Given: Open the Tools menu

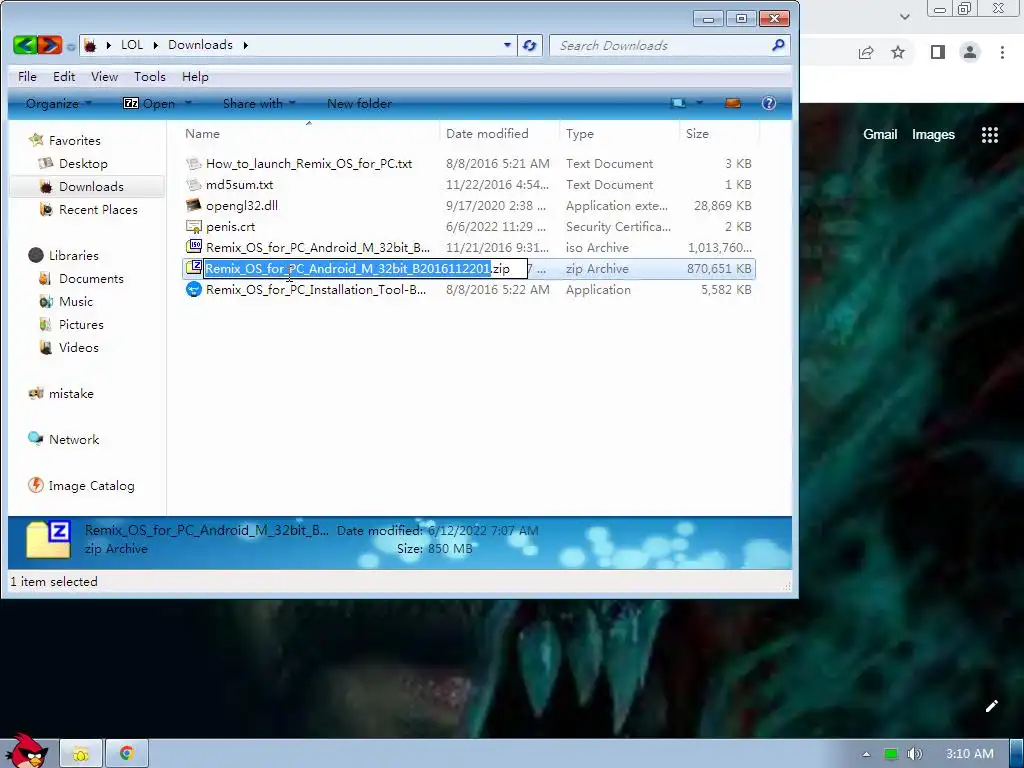Looking at the screenshot, I should (150, 76).
